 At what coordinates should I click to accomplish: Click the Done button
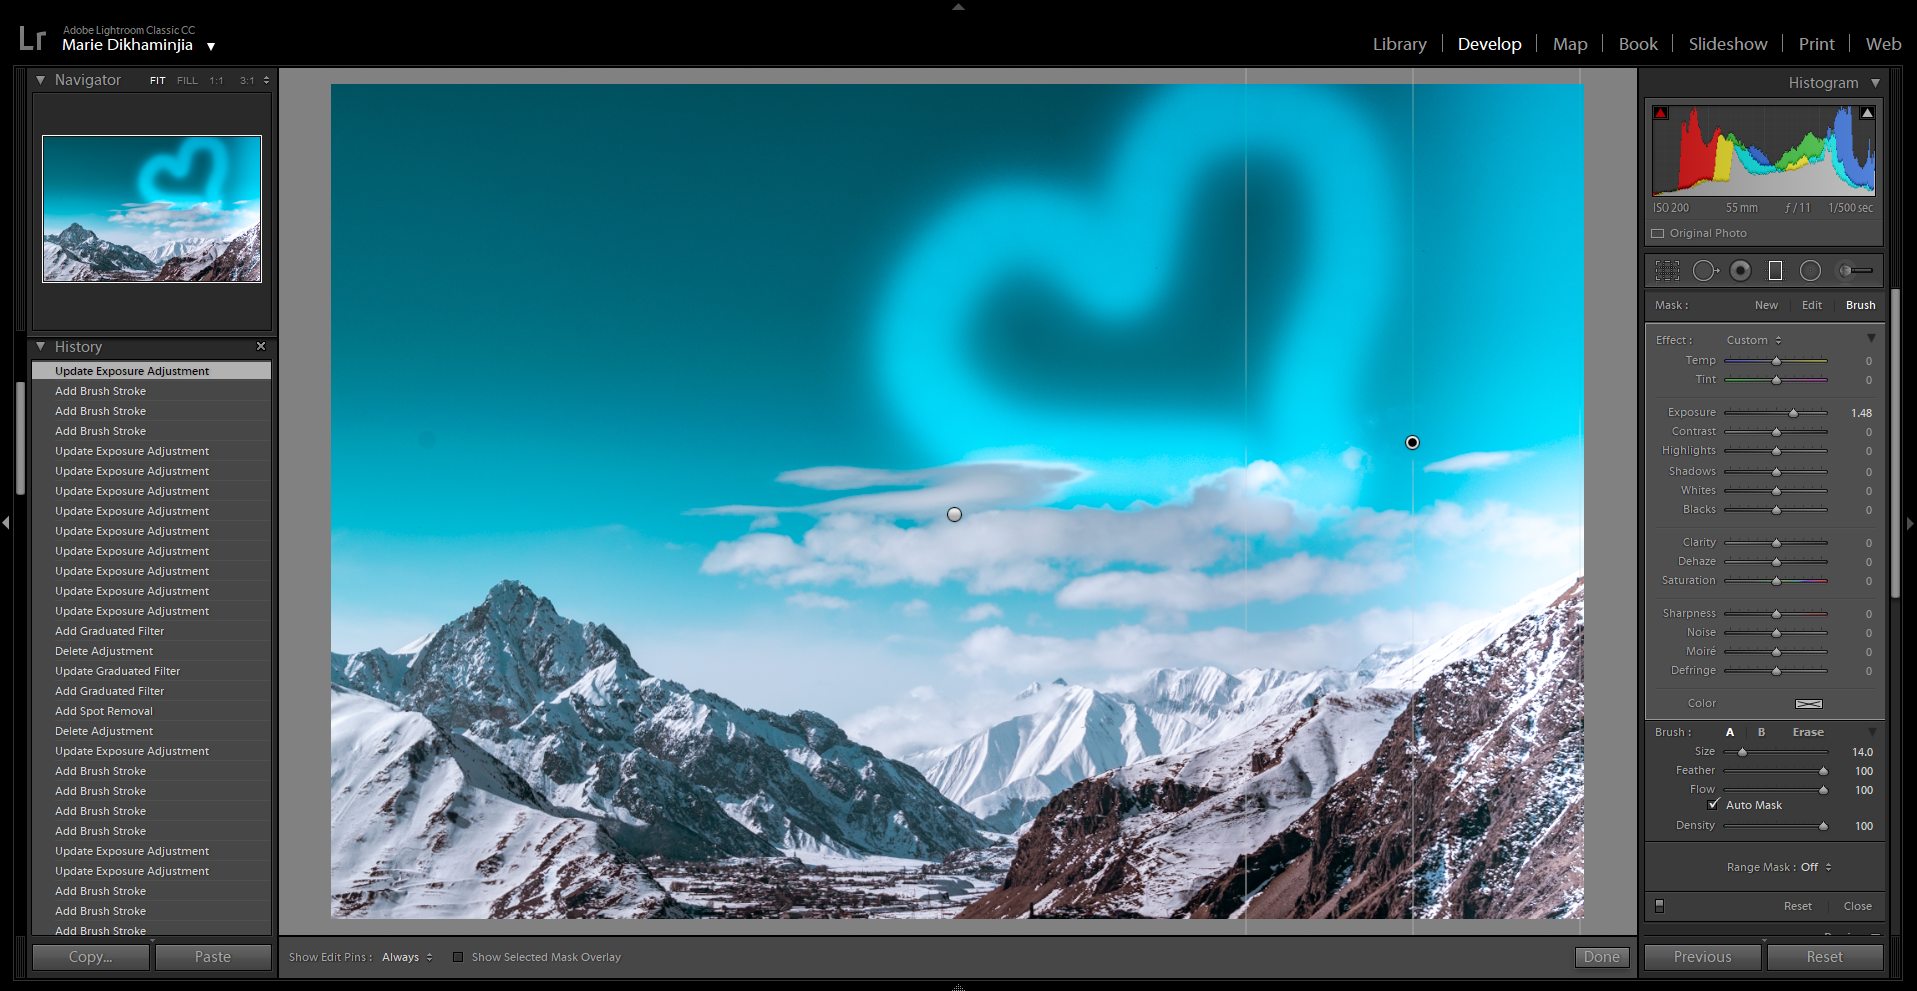click(x=1601, y=957)
